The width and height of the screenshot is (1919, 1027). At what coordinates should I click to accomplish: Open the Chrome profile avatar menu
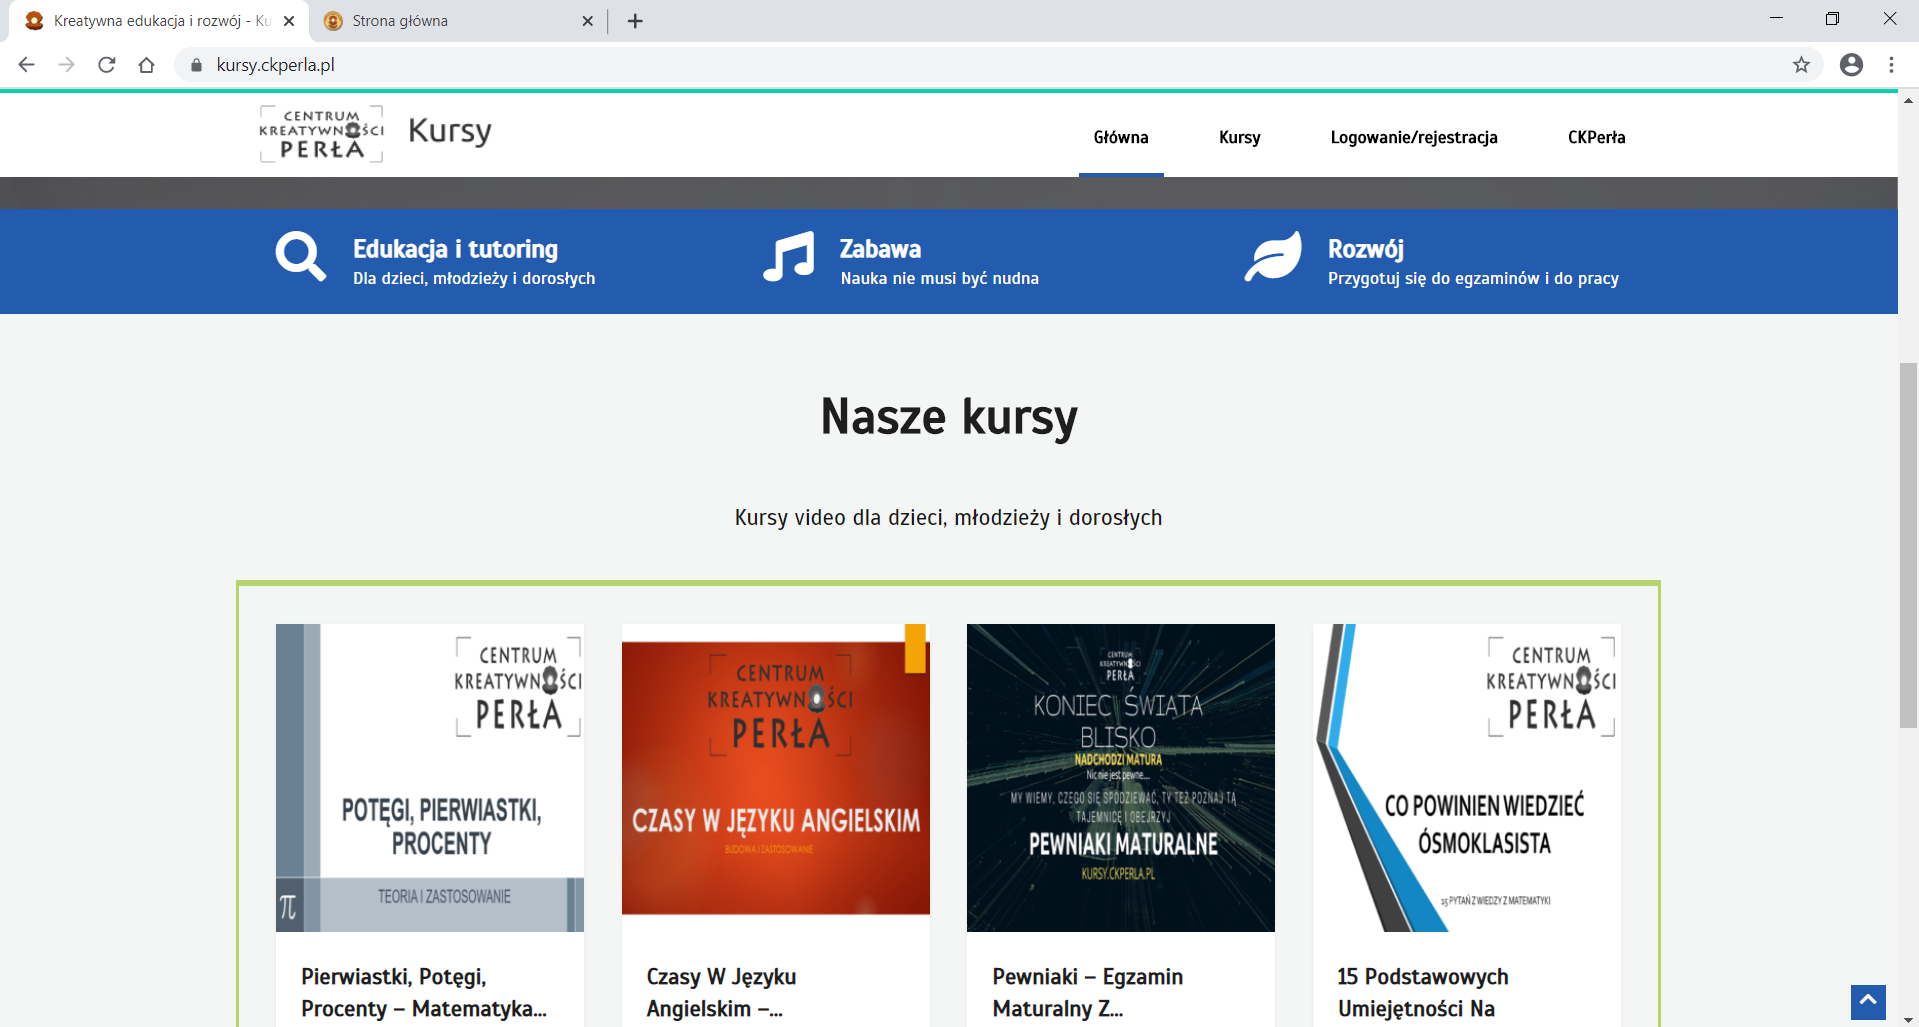(x=1851, y=65)
